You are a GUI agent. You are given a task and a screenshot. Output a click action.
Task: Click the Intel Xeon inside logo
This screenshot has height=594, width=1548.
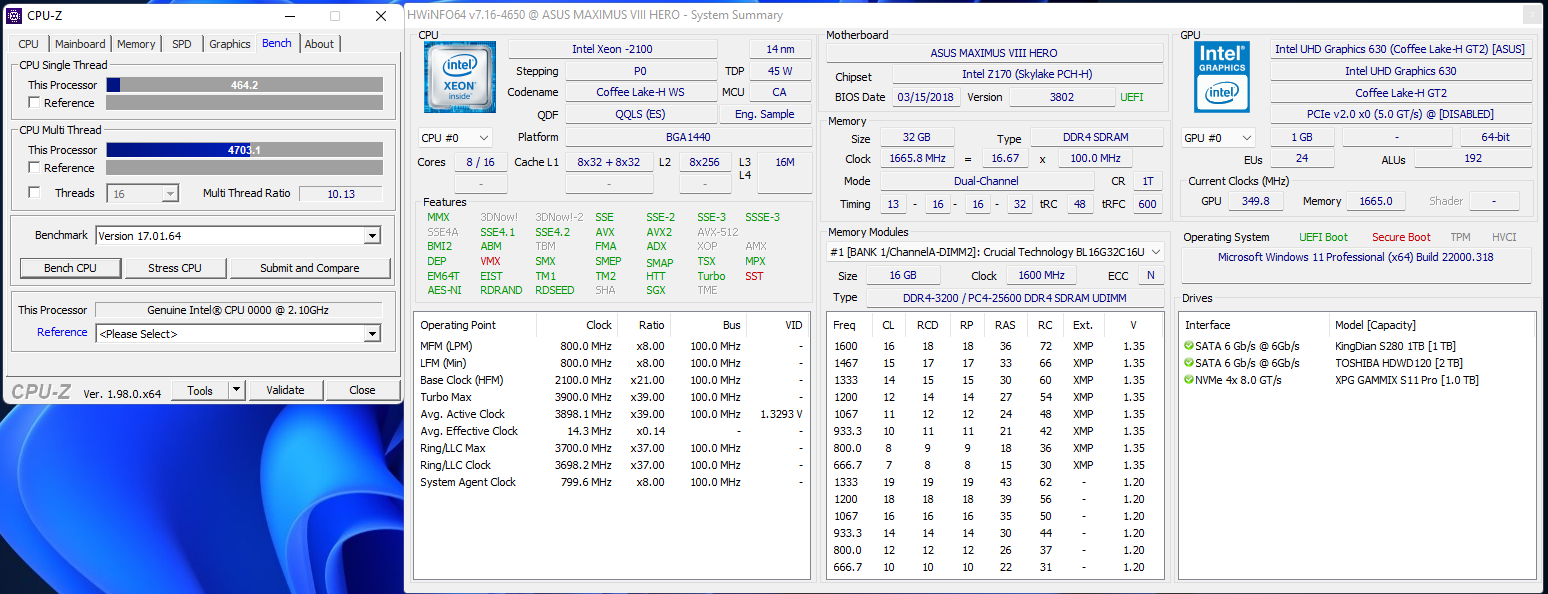pyautogui.click(x=460, y=77)
